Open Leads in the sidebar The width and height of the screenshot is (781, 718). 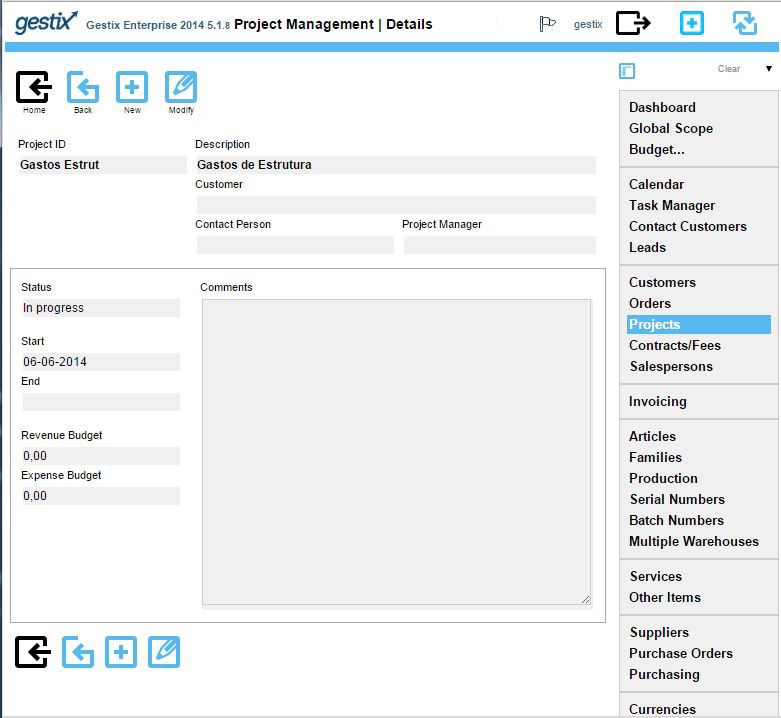coord(647,247)
